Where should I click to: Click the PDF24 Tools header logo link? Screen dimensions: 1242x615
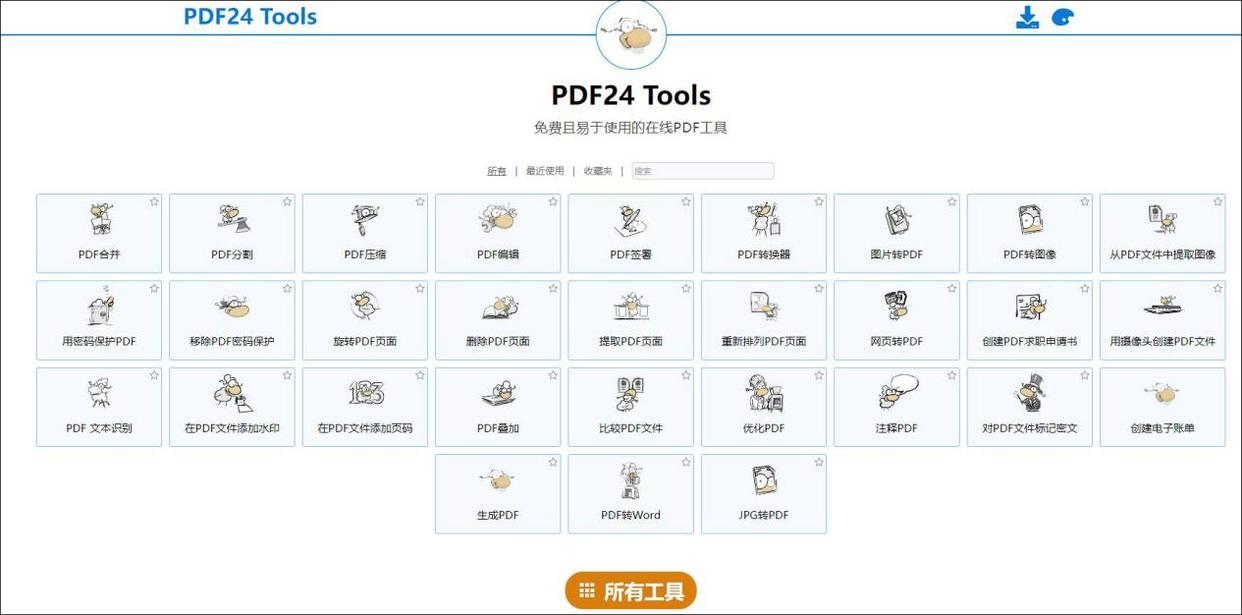[250, 17]
